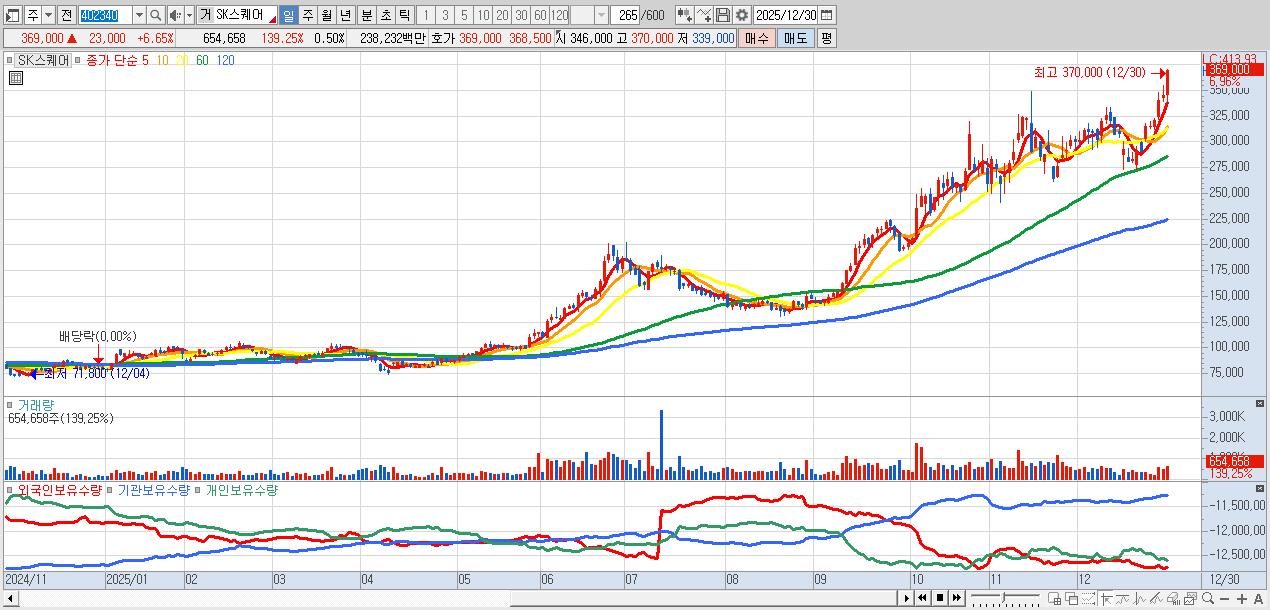Click the letter A auto-scale icon

click(1258, 598)
